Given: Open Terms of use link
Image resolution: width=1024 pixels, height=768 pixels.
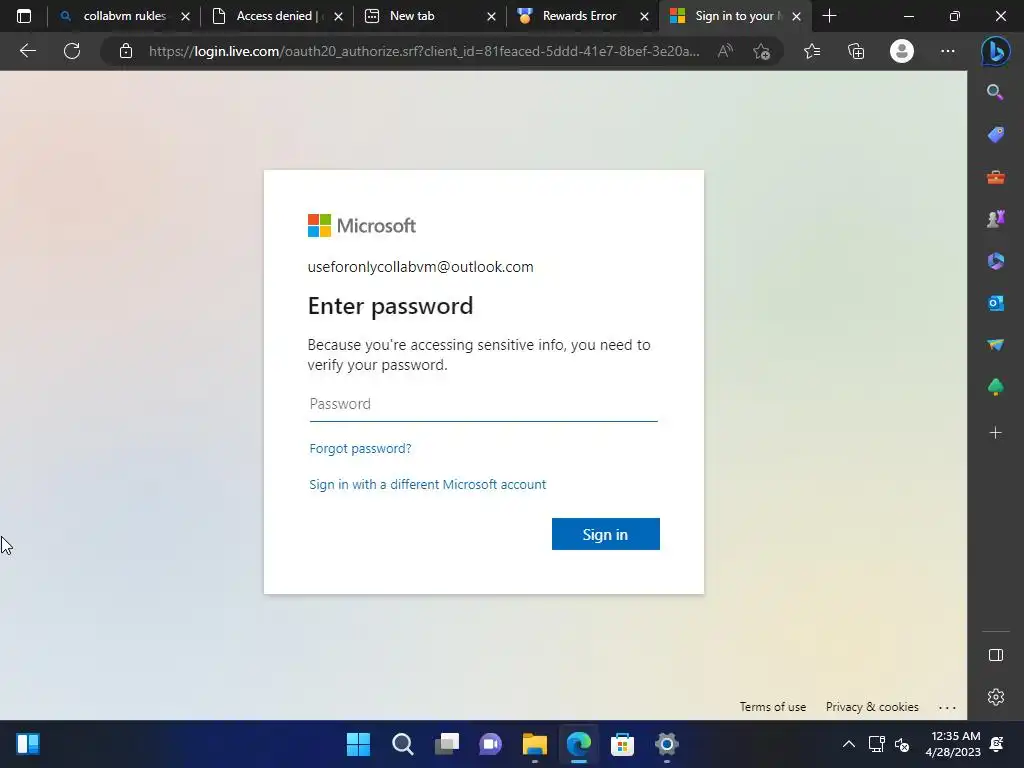Looking at the screenshot, I should pos(773,707).
